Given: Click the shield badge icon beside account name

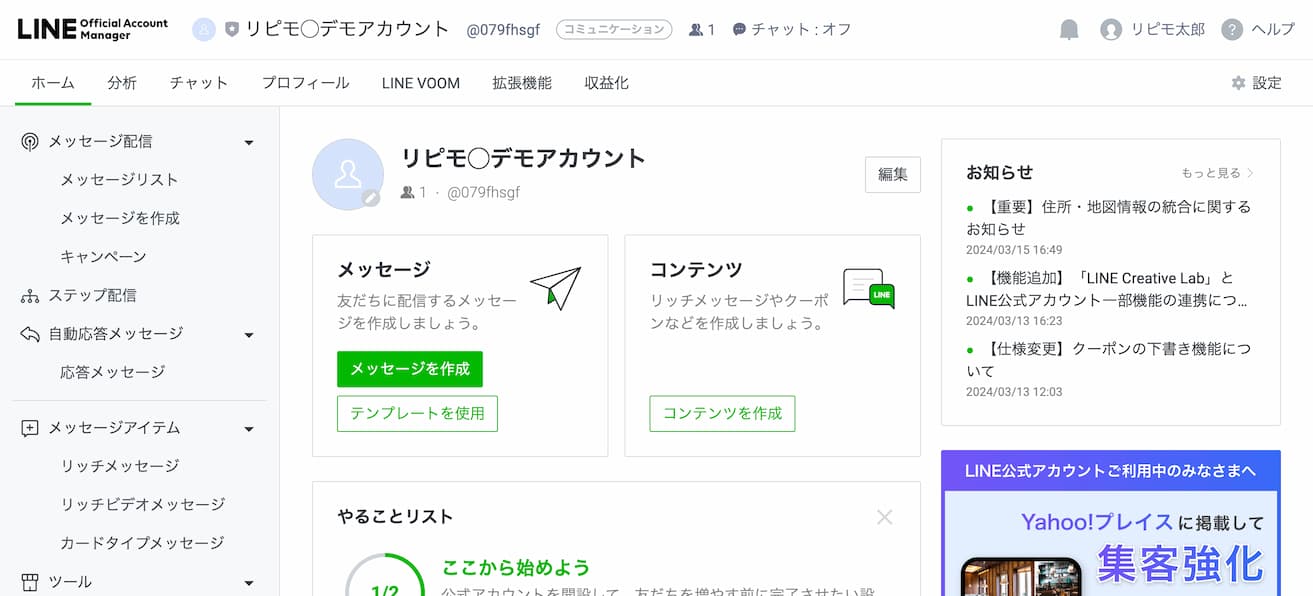Looking at the screenshot, I should click(x=232, y=30).
